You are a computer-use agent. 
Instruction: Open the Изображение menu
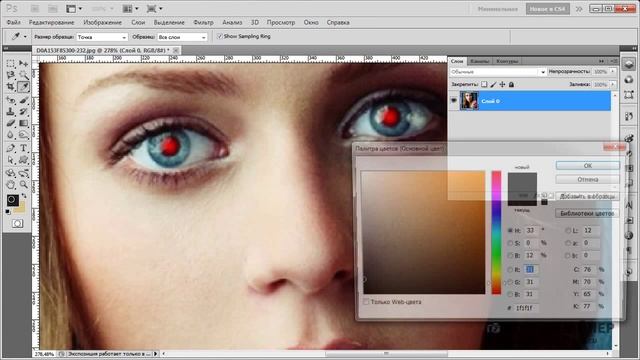point(102,22)
